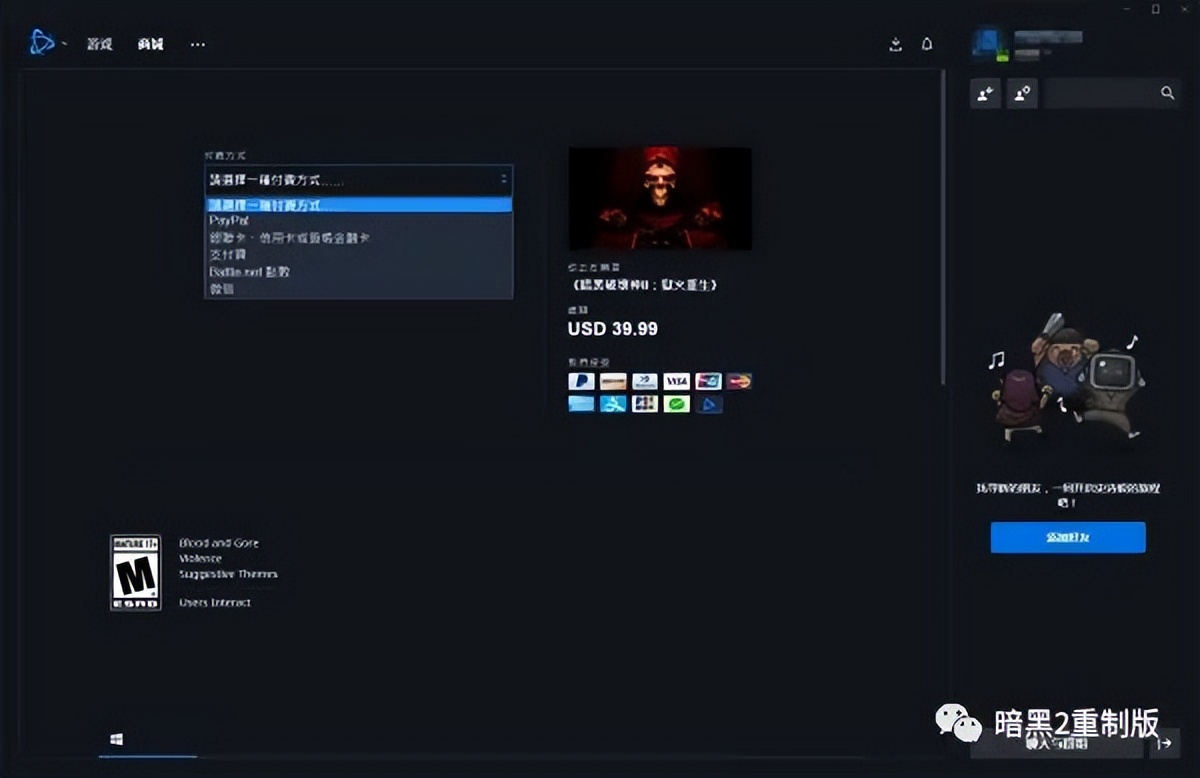Click the add friend icon button
1200x778 pixels.
pyautogui.click(x=985, y=93)
